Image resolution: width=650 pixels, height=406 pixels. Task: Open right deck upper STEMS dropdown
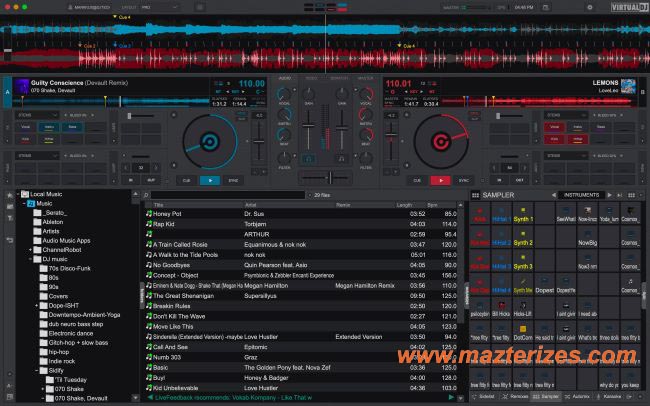coord(566,115)
